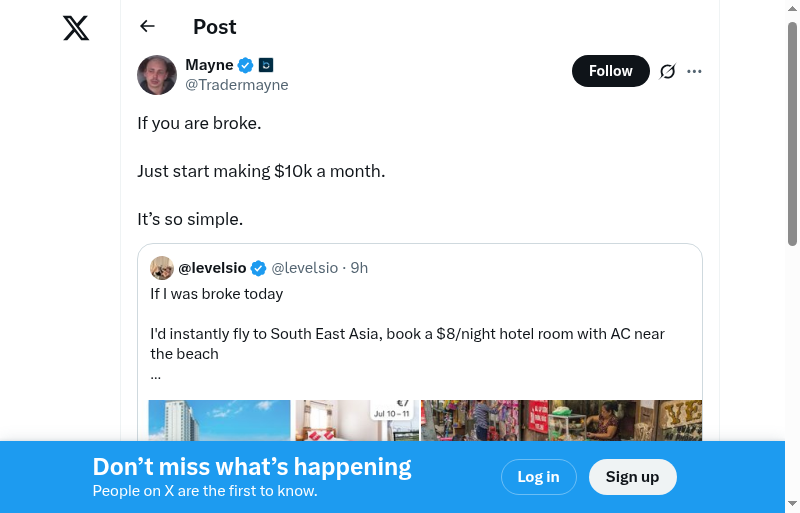Follow Mayne with the Follow button

610,71
